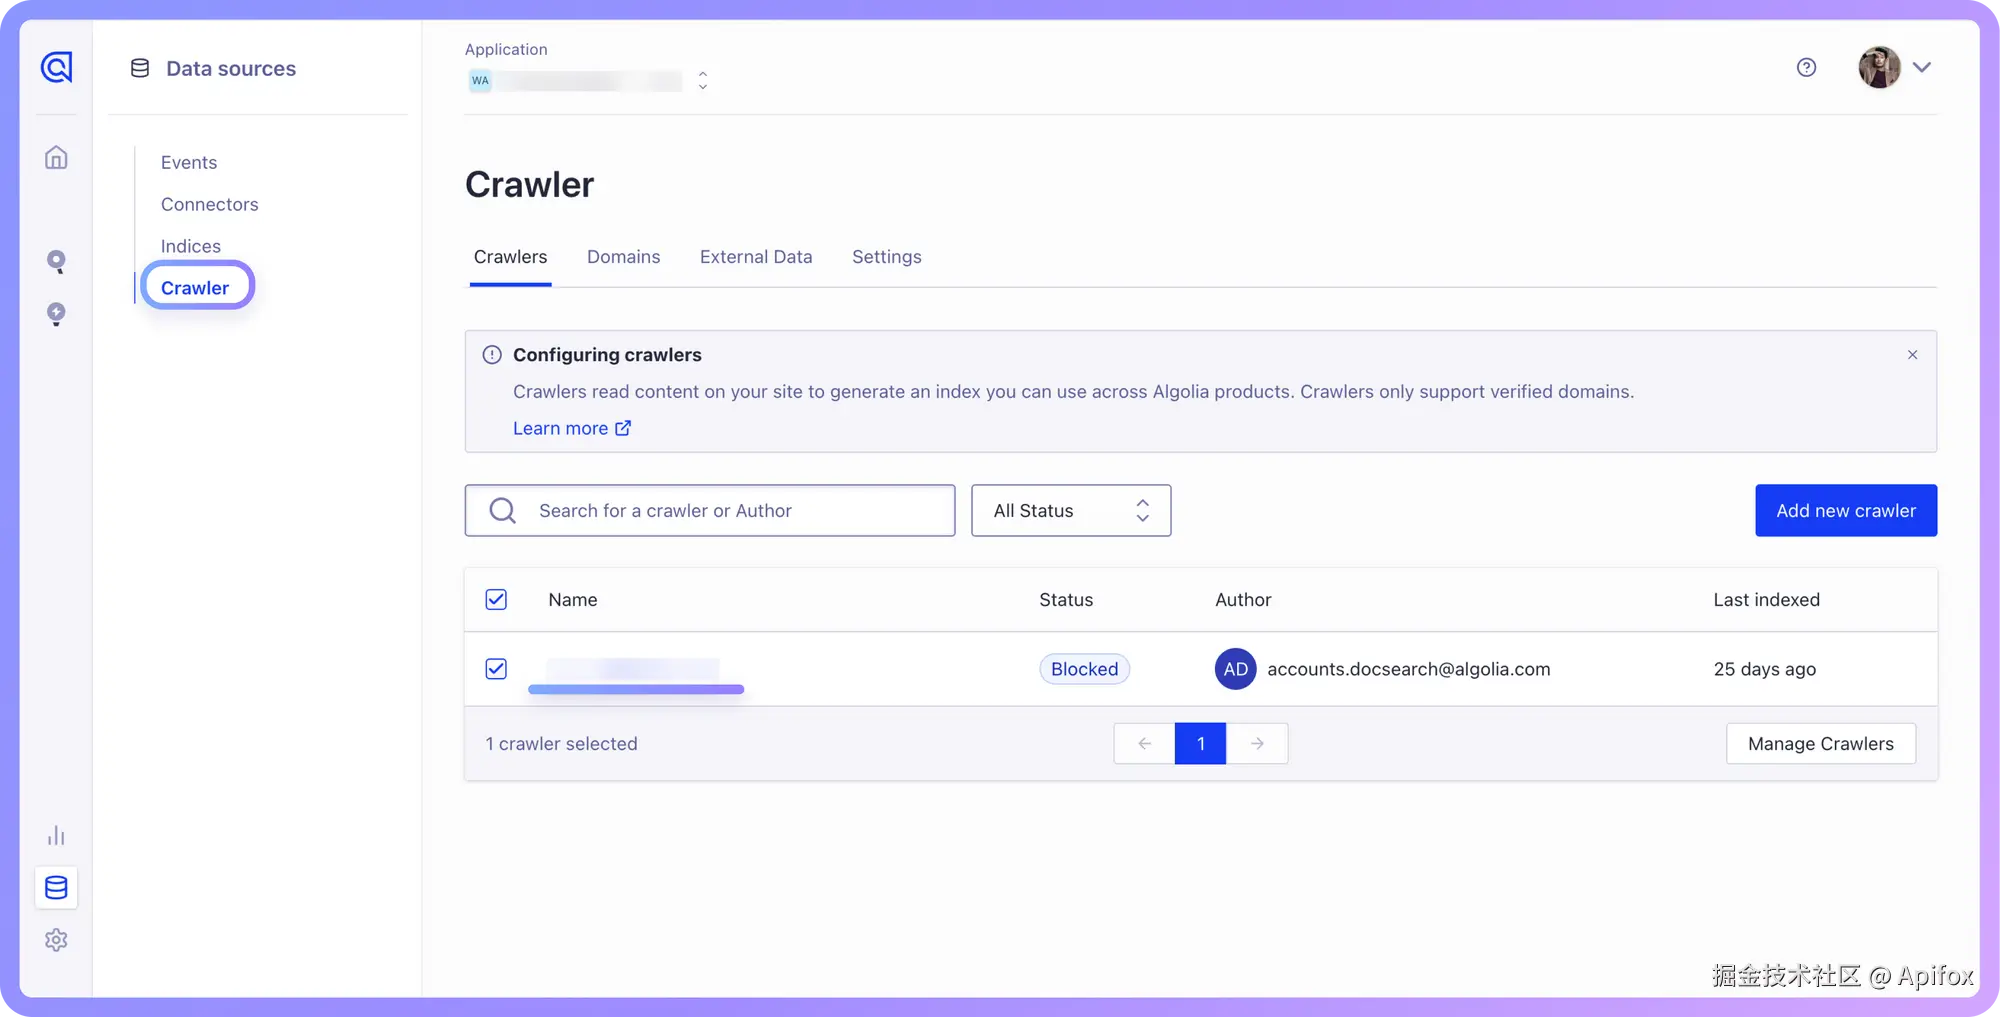This screenshot has height=1017, width=2000.
Task: Open the Recommend lightbulb icon in sidebar
Action: (x=56, y=314)
